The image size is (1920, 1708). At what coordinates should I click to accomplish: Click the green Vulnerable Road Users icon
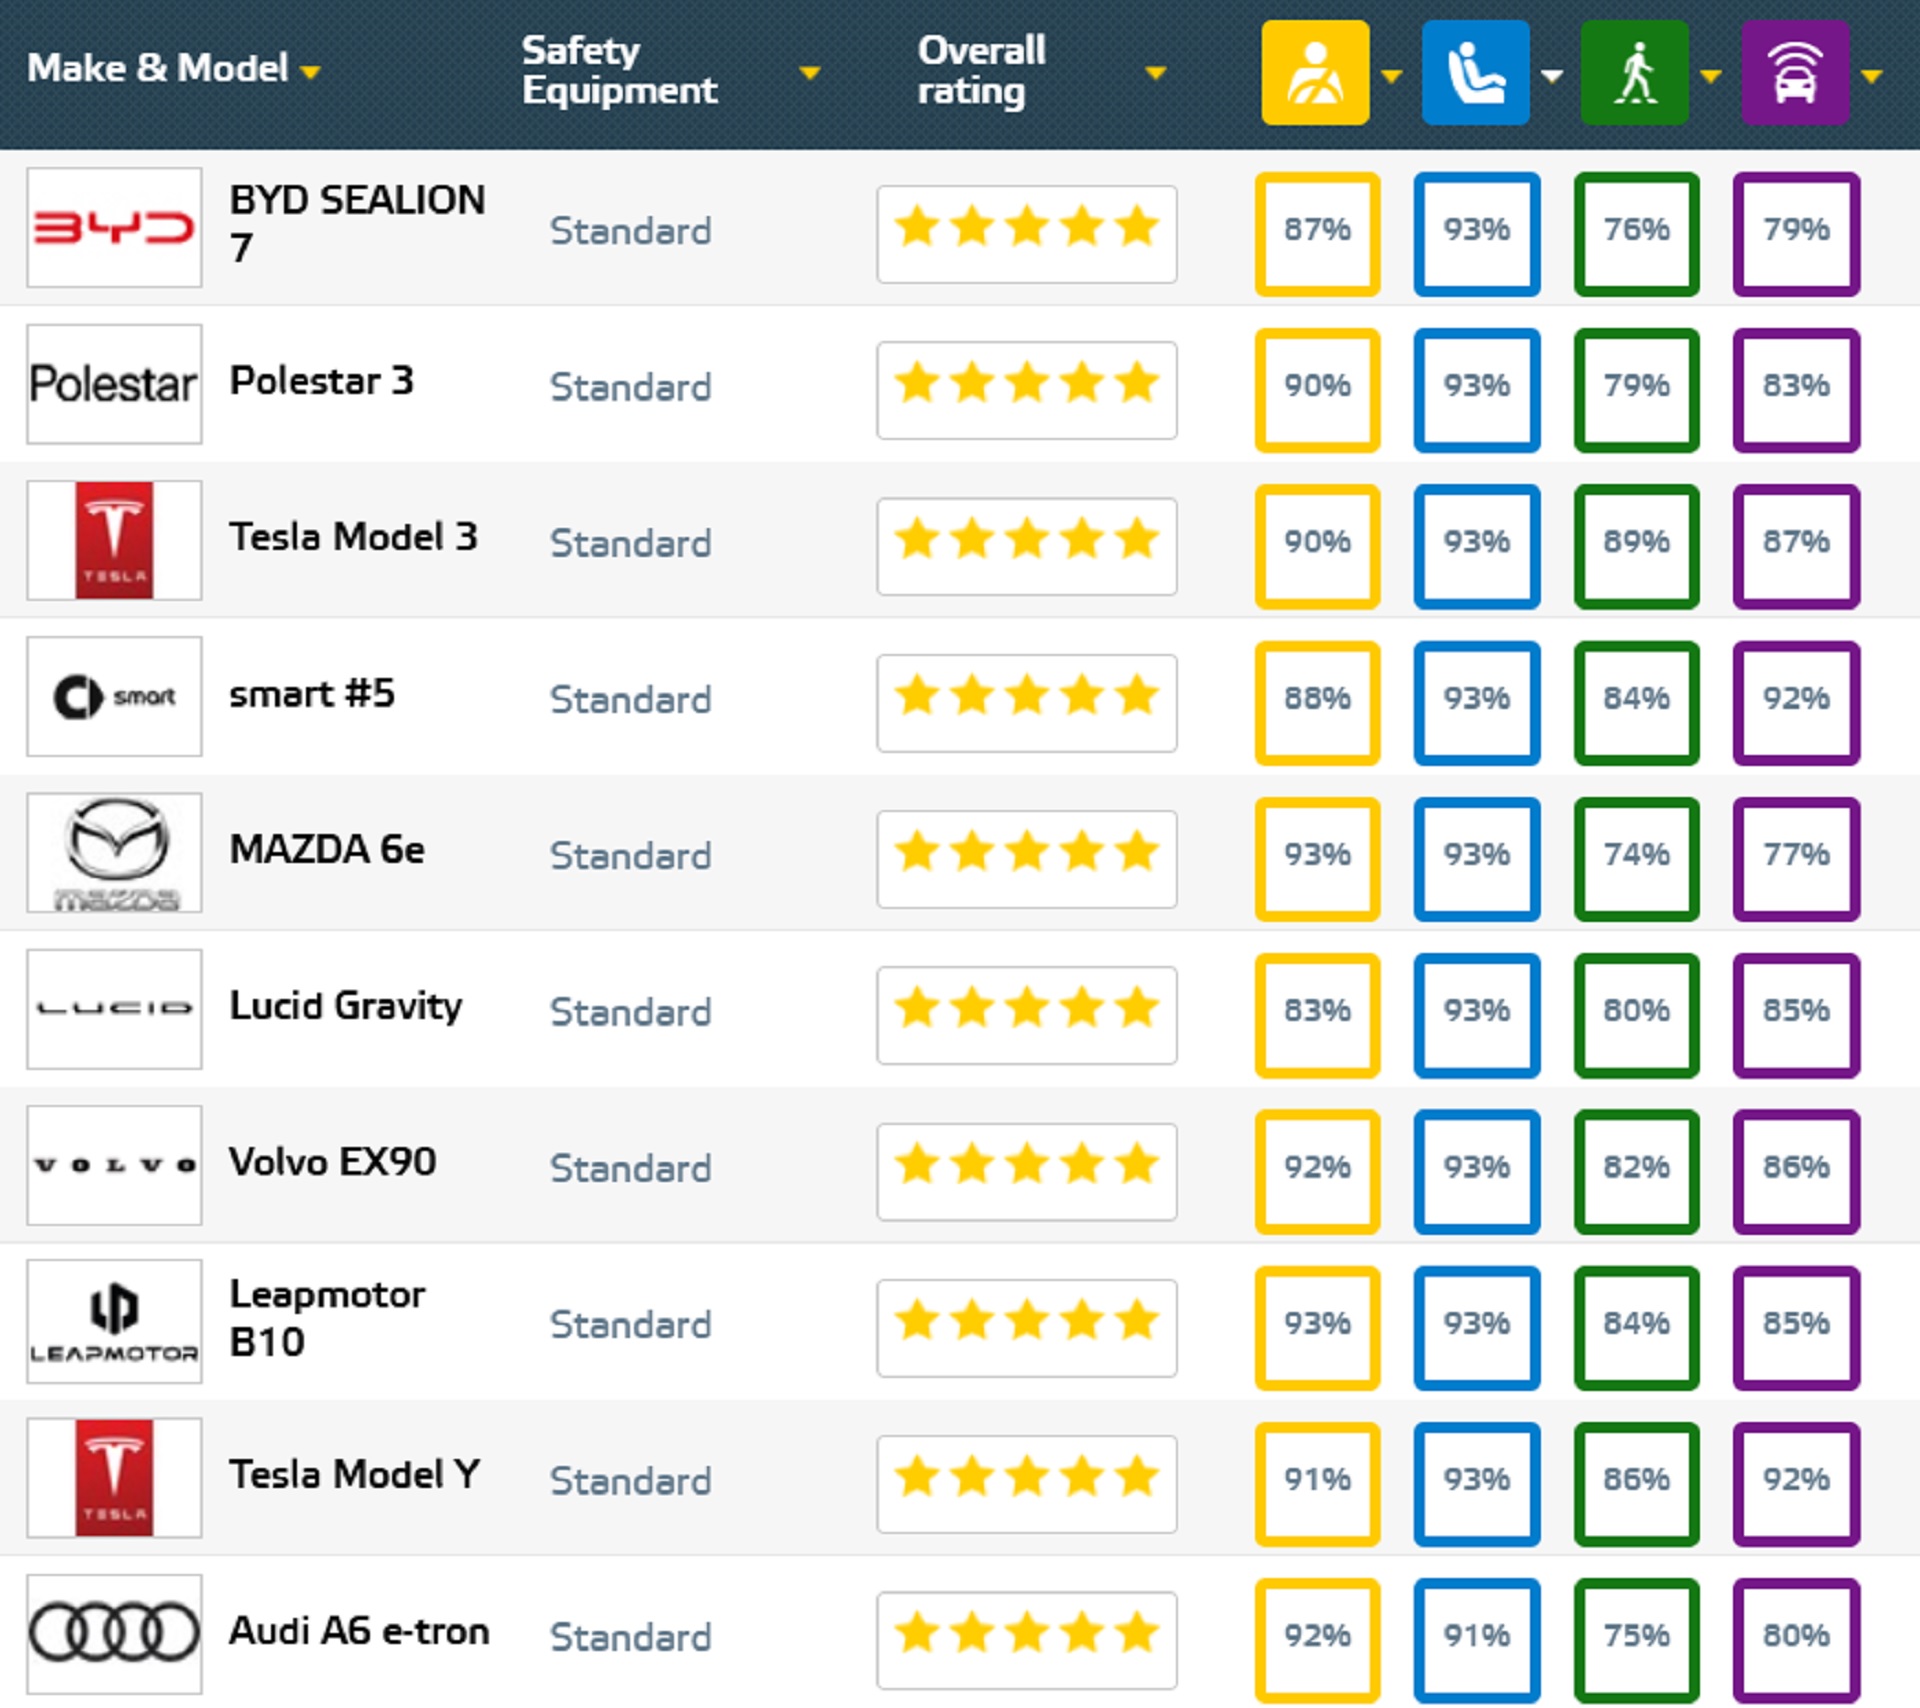[x=1634, y=73]
